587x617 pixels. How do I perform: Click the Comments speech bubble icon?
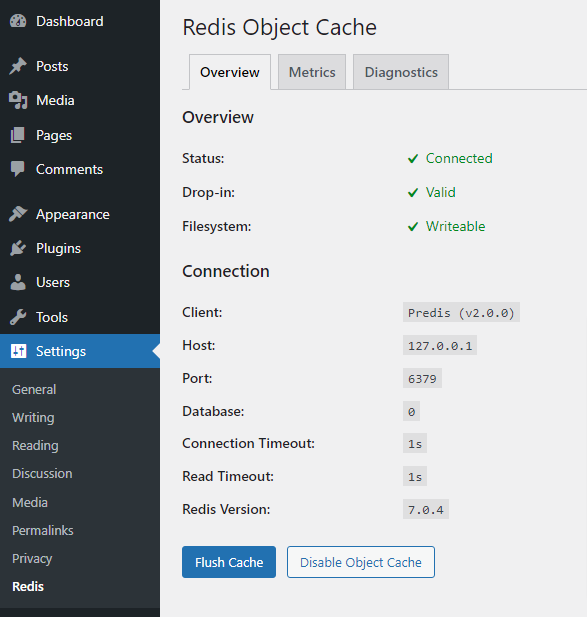18,169
